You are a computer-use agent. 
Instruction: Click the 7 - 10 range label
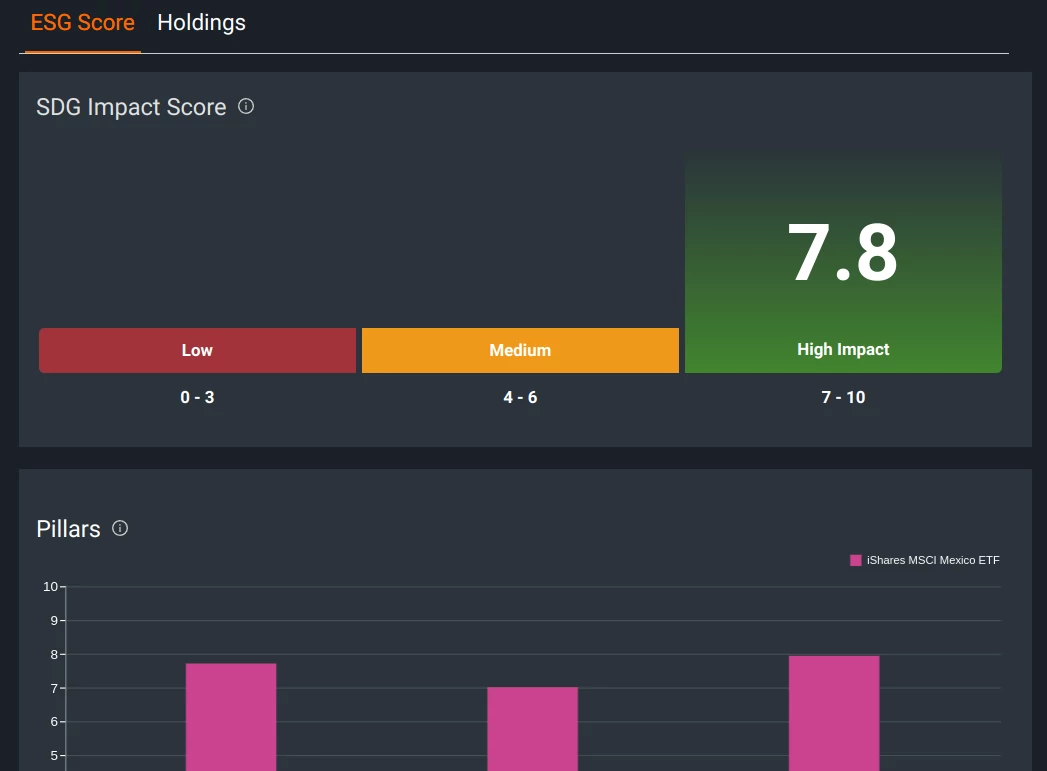[x=843, y=397]
